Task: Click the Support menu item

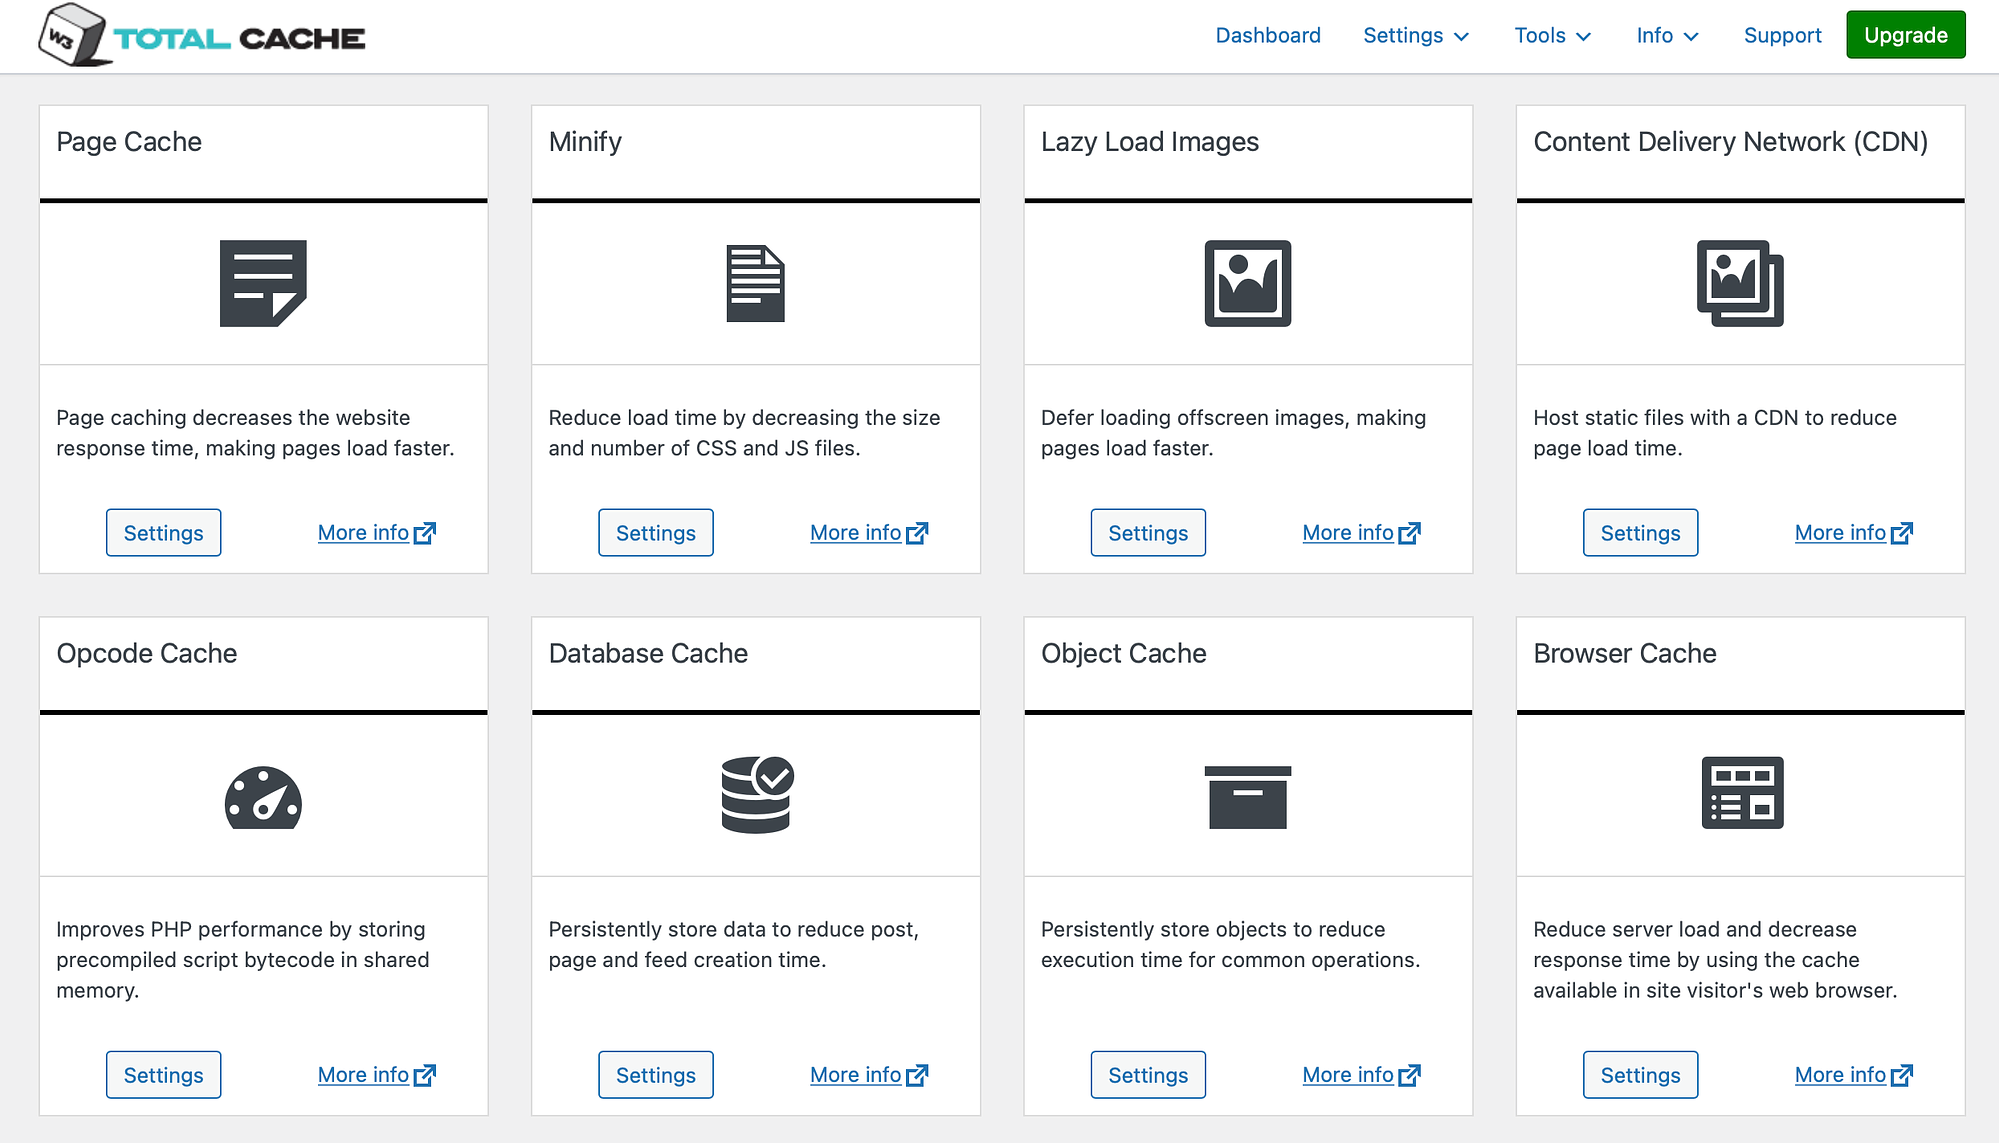Action: (x=1781, y=36)
